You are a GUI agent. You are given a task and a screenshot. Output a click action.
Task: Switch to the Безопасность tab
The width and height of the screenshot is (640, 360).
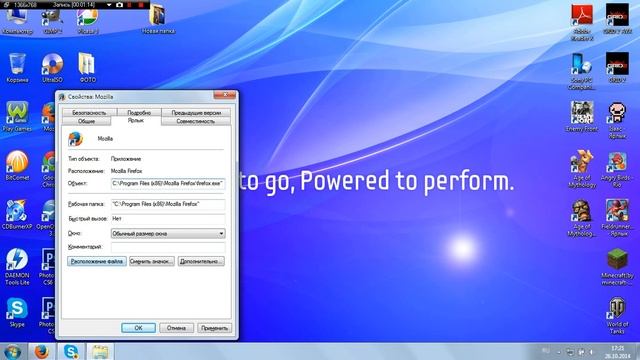[x=89, y=113]
